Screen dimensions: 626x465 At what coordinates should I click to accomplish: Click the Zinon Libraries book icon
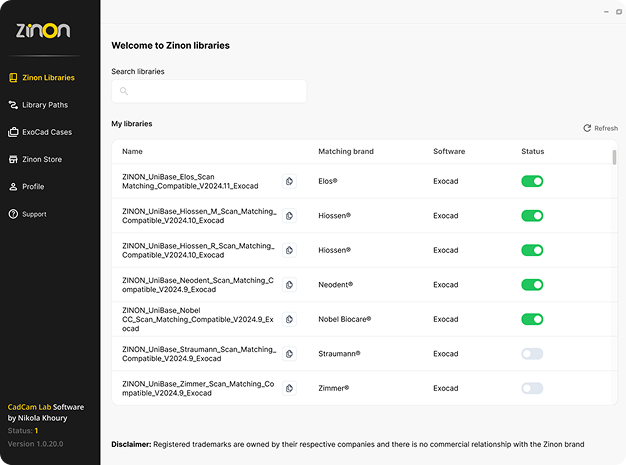(x=13, y=77)
